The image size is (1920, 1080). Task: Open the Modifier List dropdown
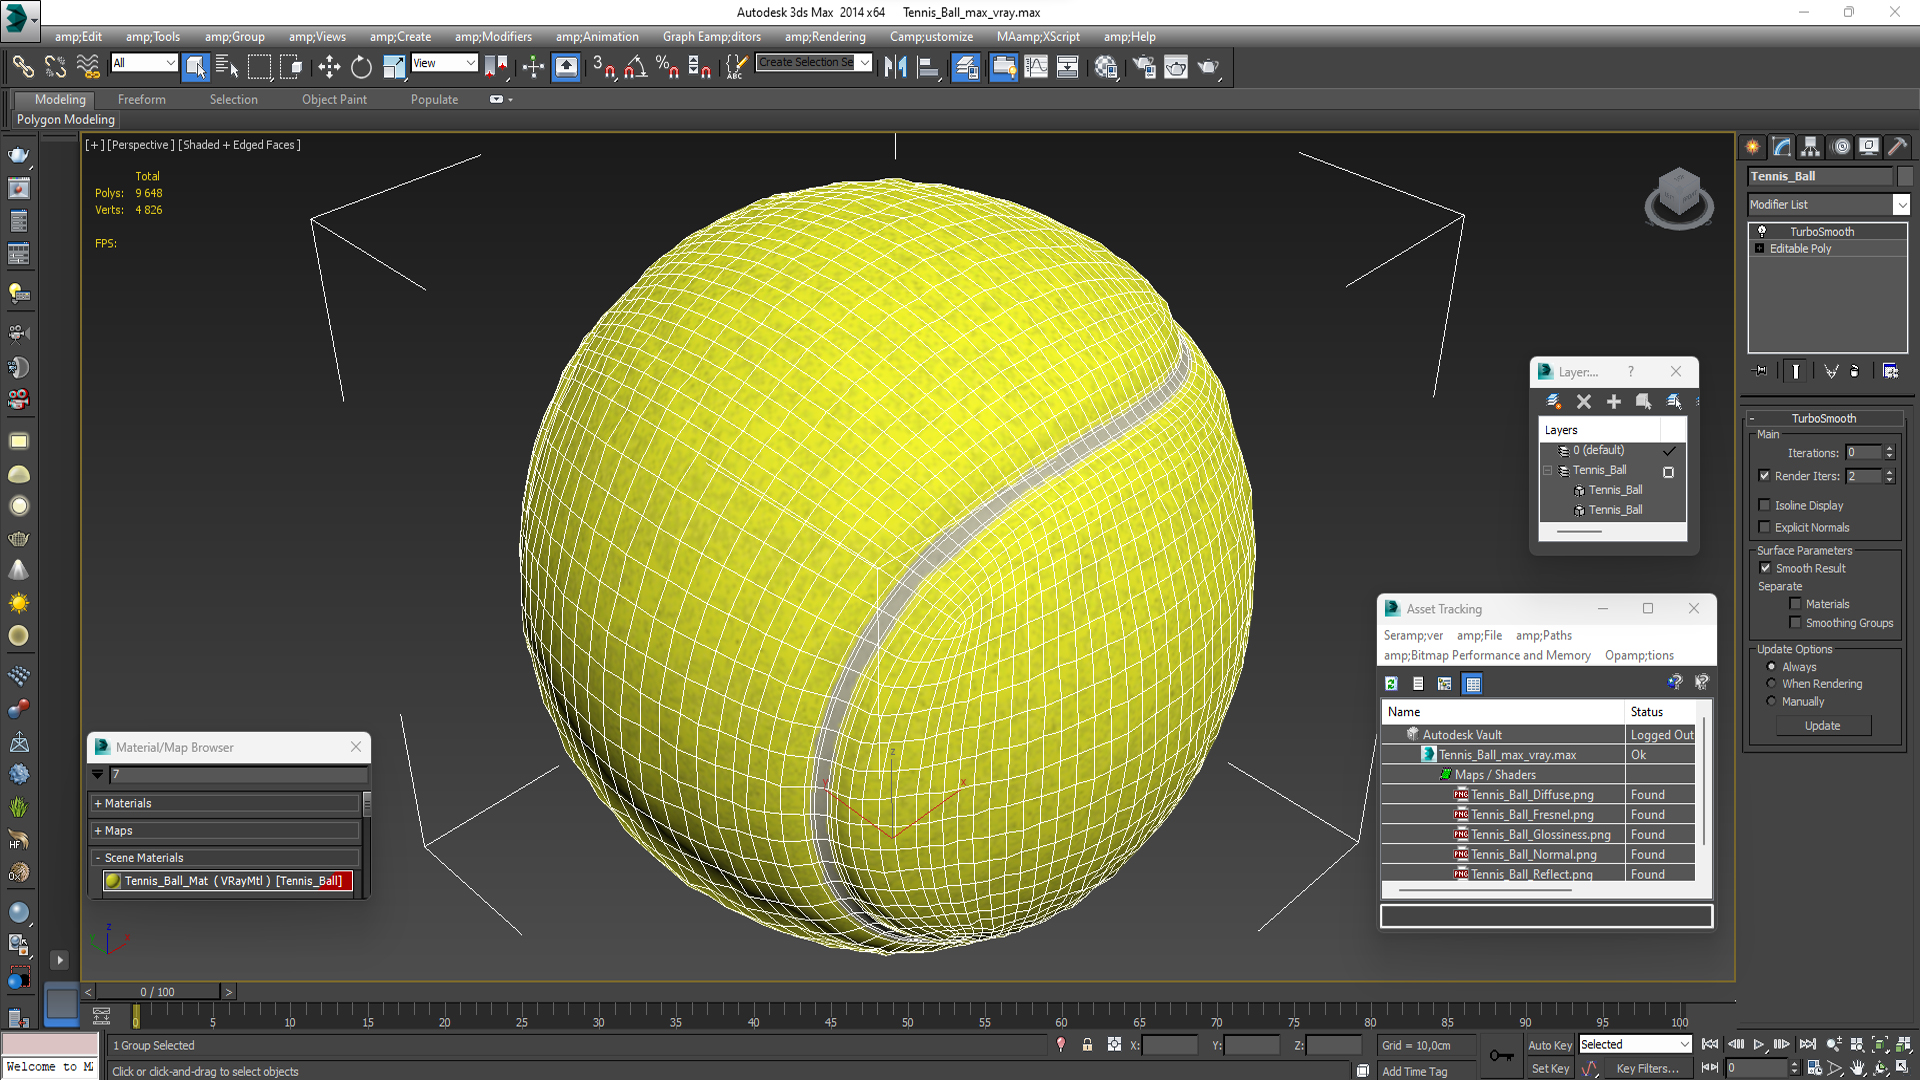coord(1901,204)
